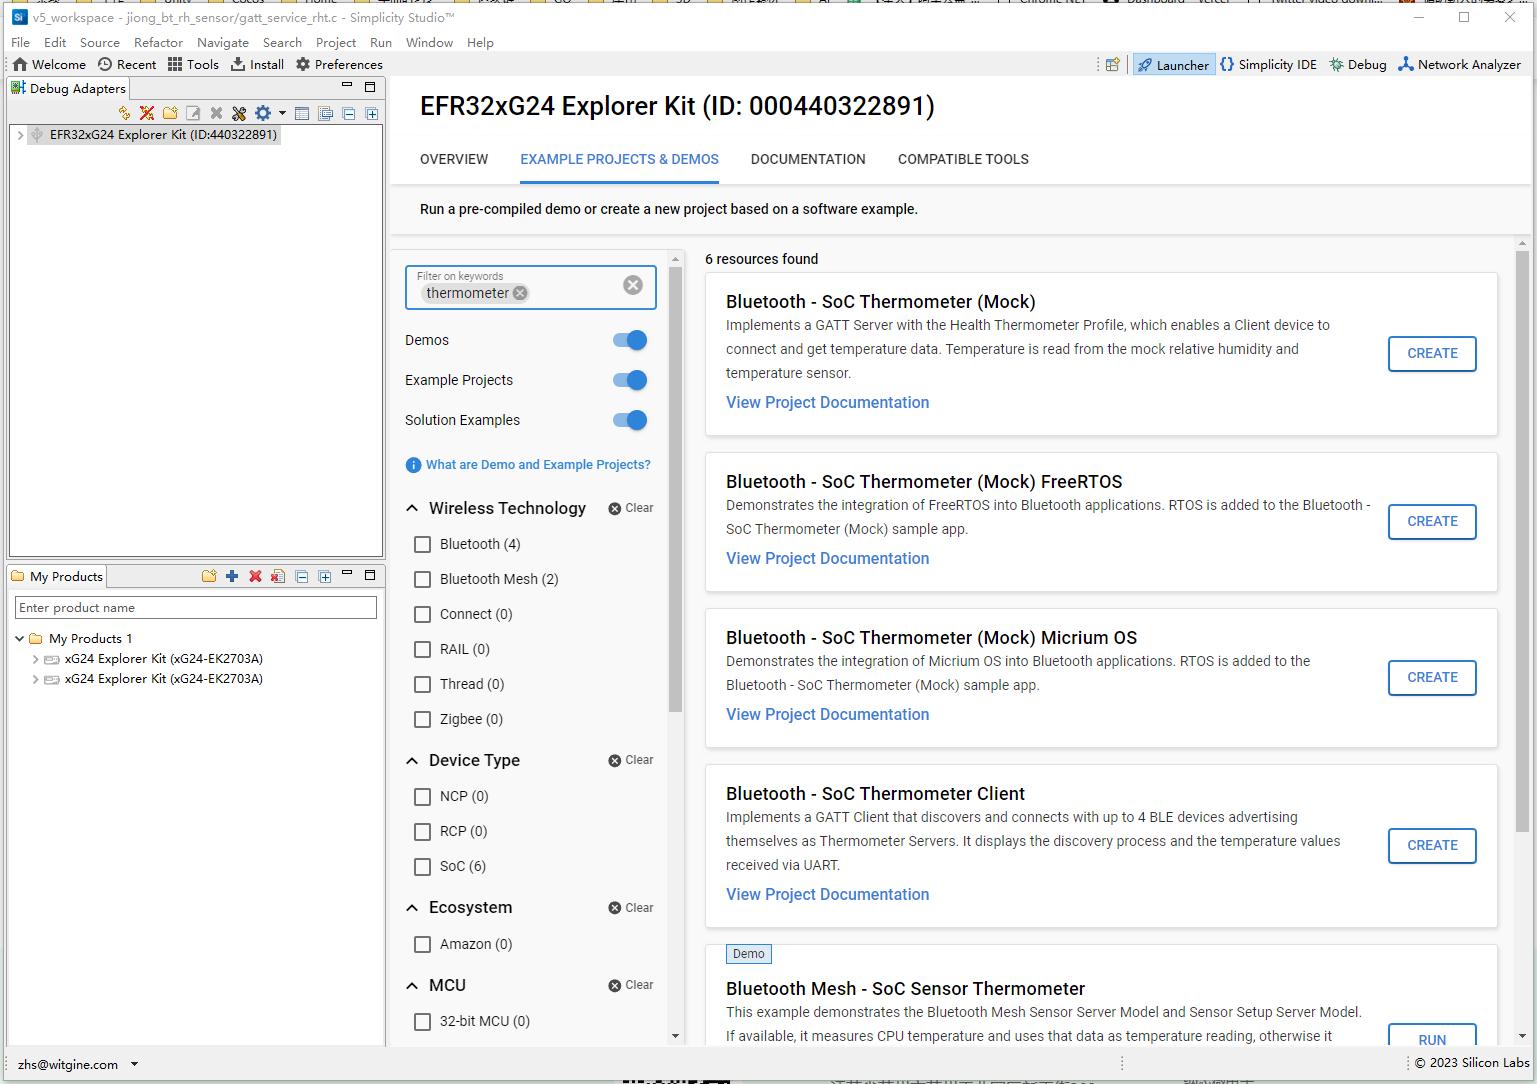1537x1084 pixels.
Task: Create the SoC Thermometer (Mock) project
Action: (x=1432, y=353)
